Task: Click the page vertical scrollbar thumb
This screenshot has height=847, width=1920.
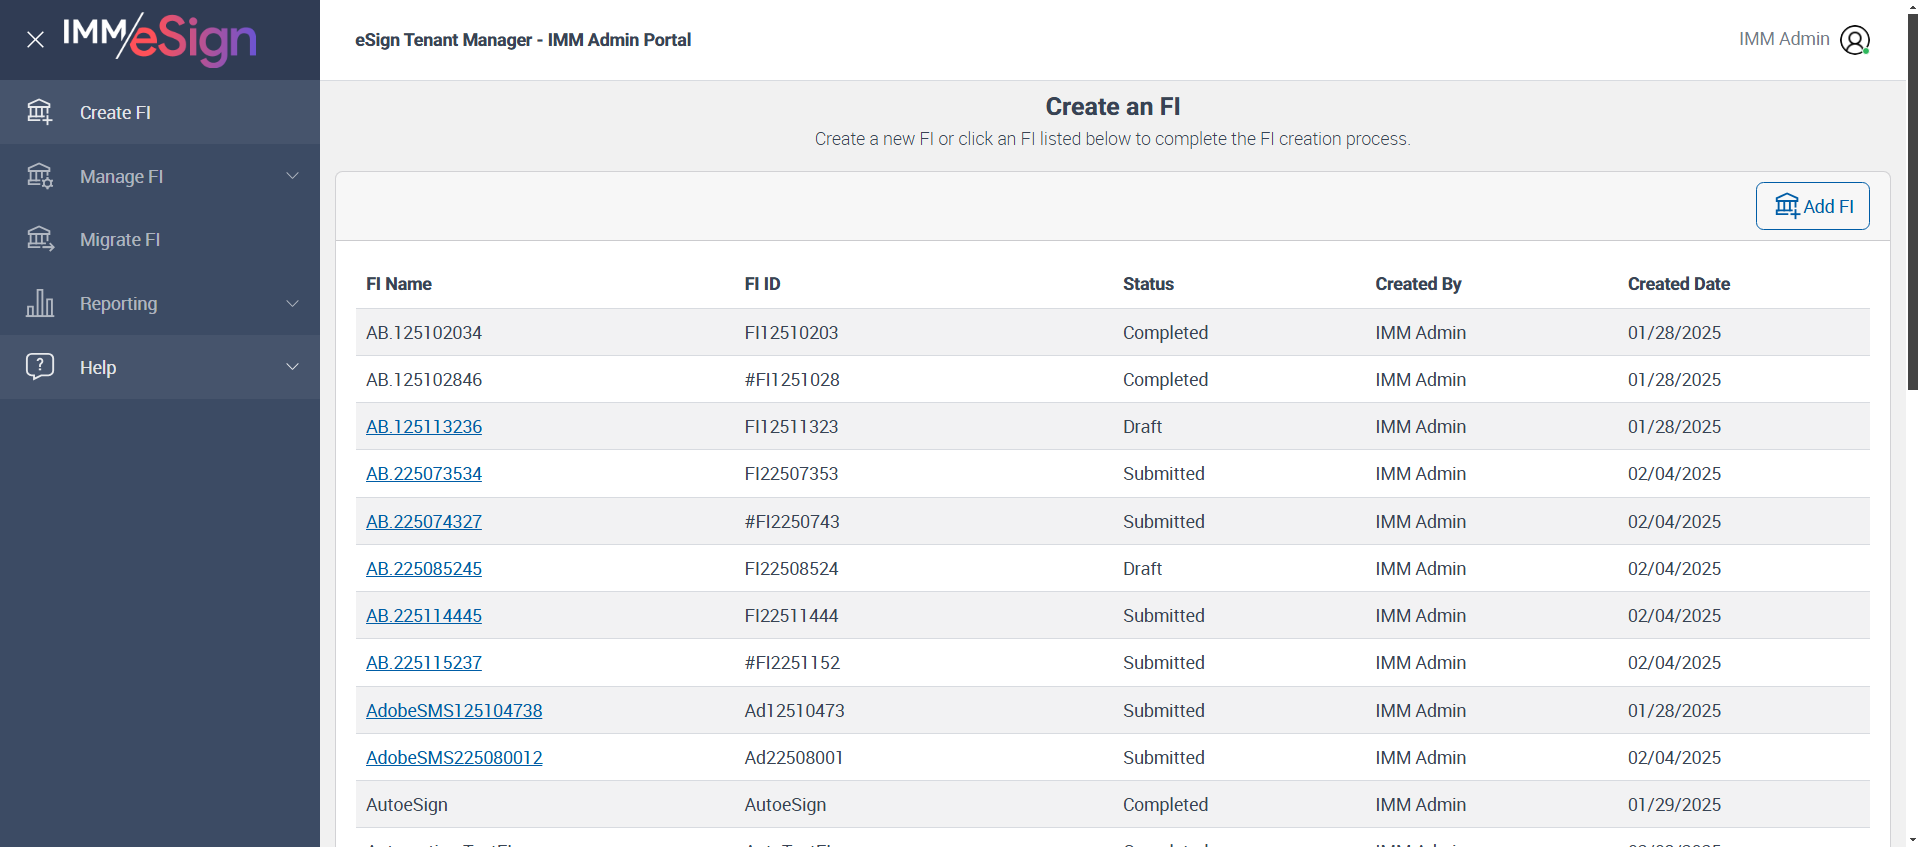Action: click(x=1913, y=200)
